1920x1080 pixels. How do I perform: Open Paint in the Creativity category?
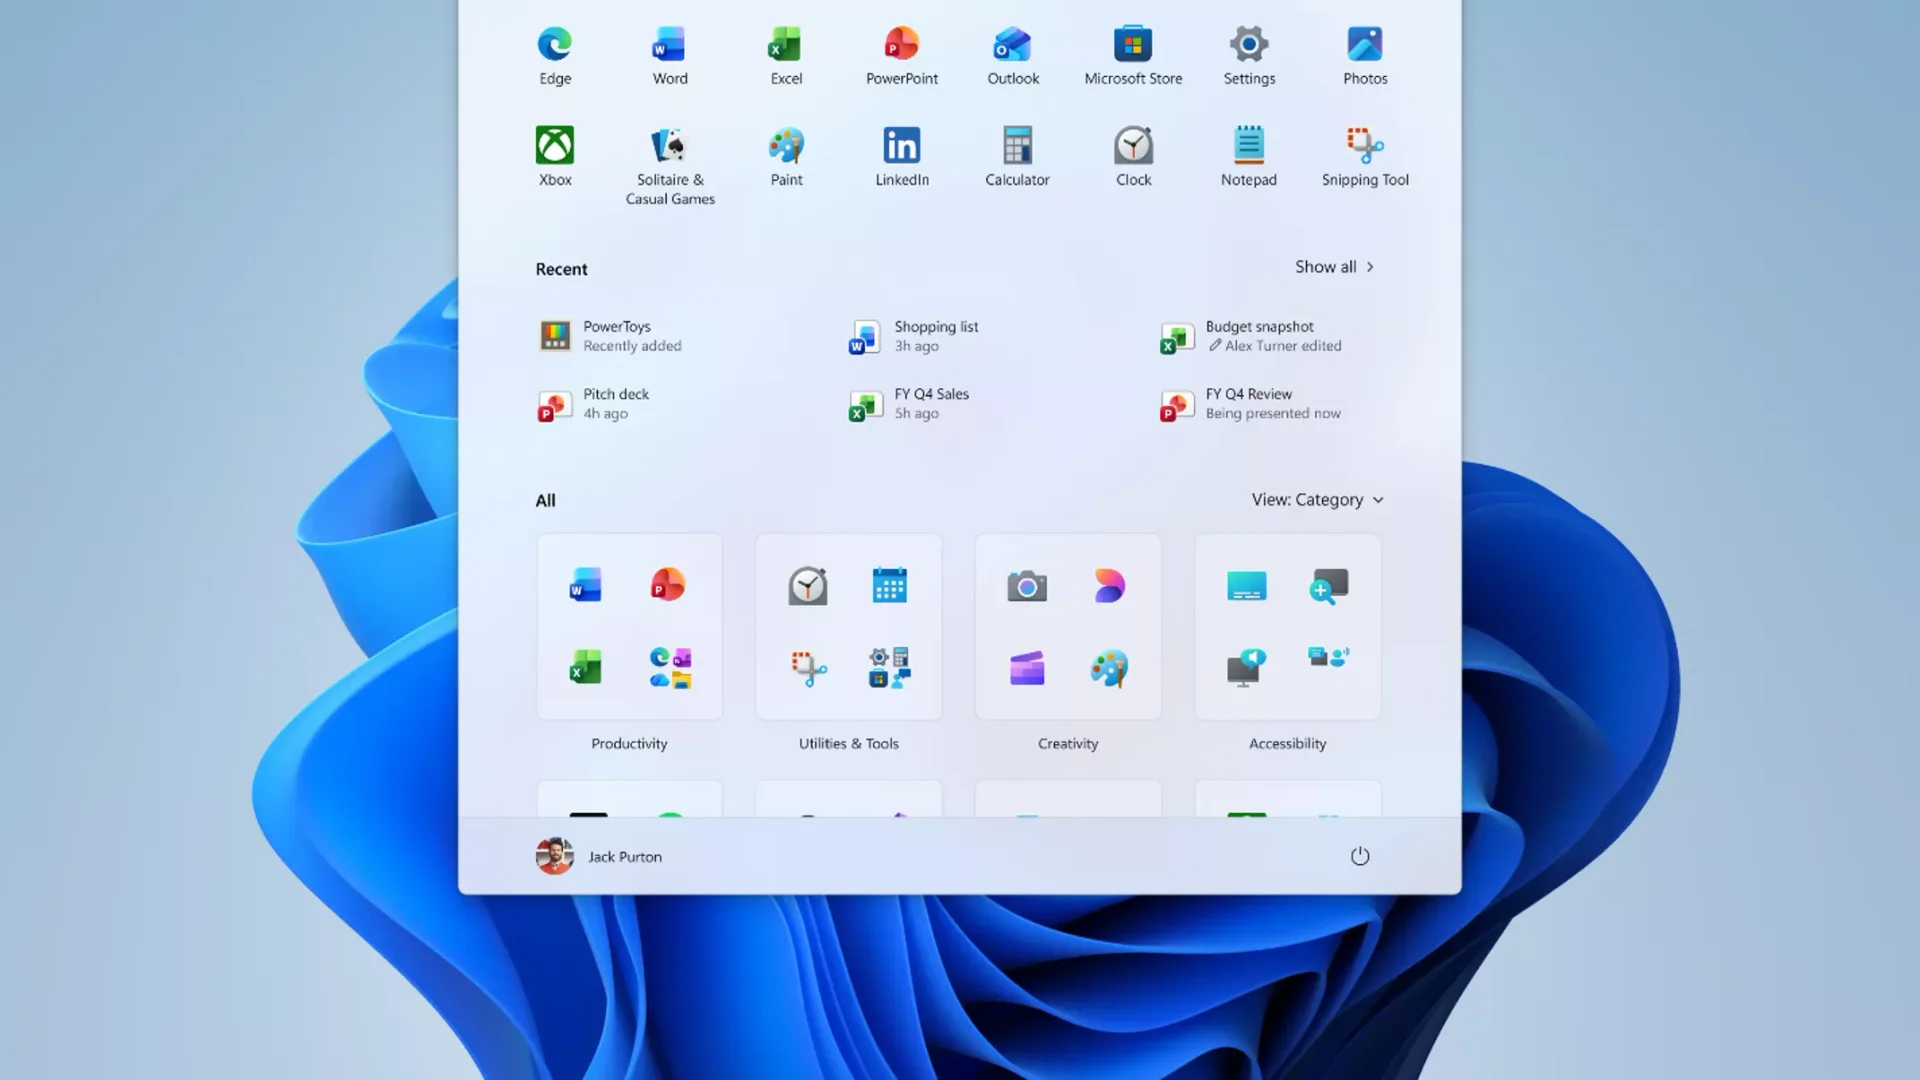coord(1109,668)
